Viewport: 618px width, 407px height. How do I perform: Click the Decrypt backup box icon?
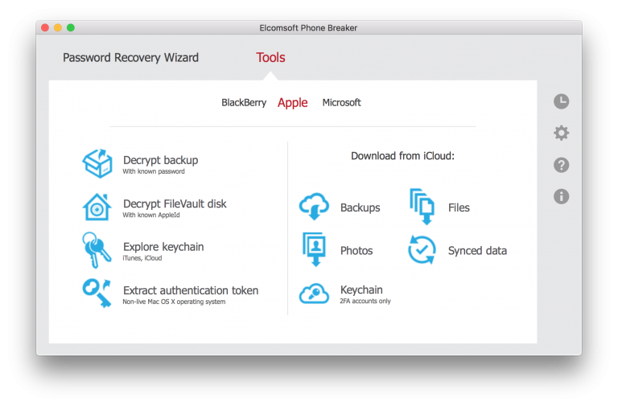click(x=97, y=163)
